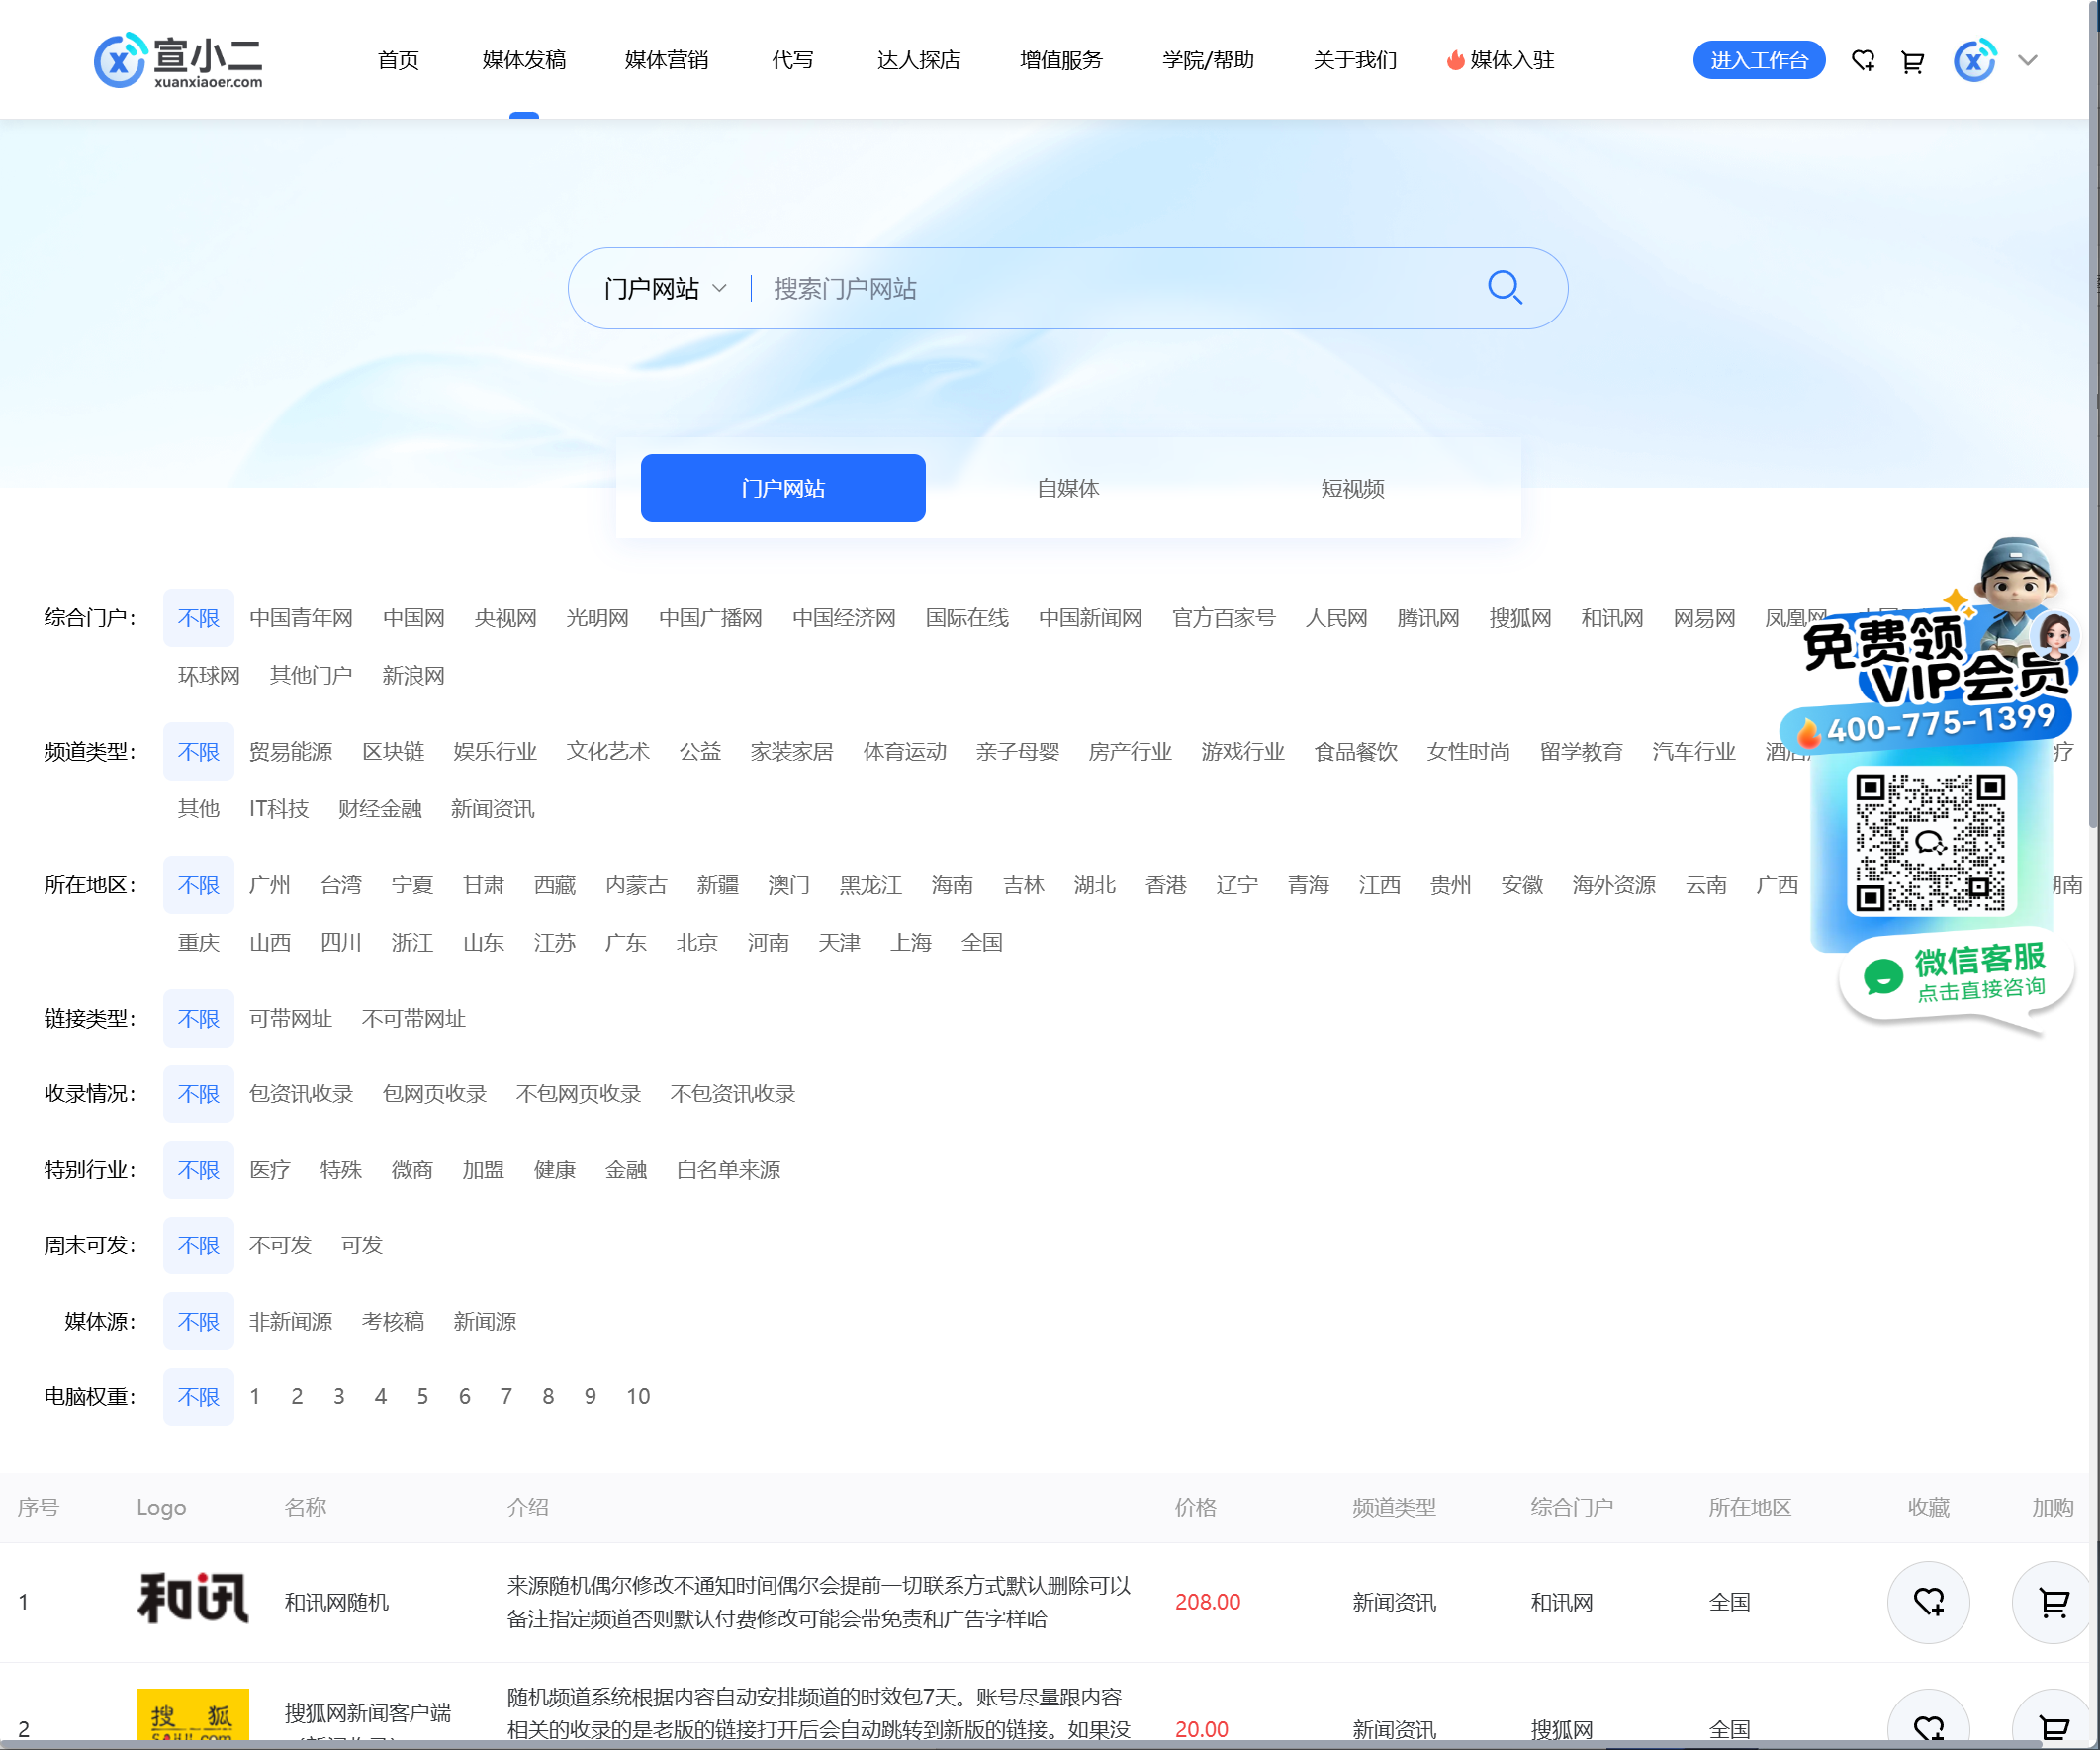
Task: Filter 频道类型 by IT科技
Action: pos(278,809)
